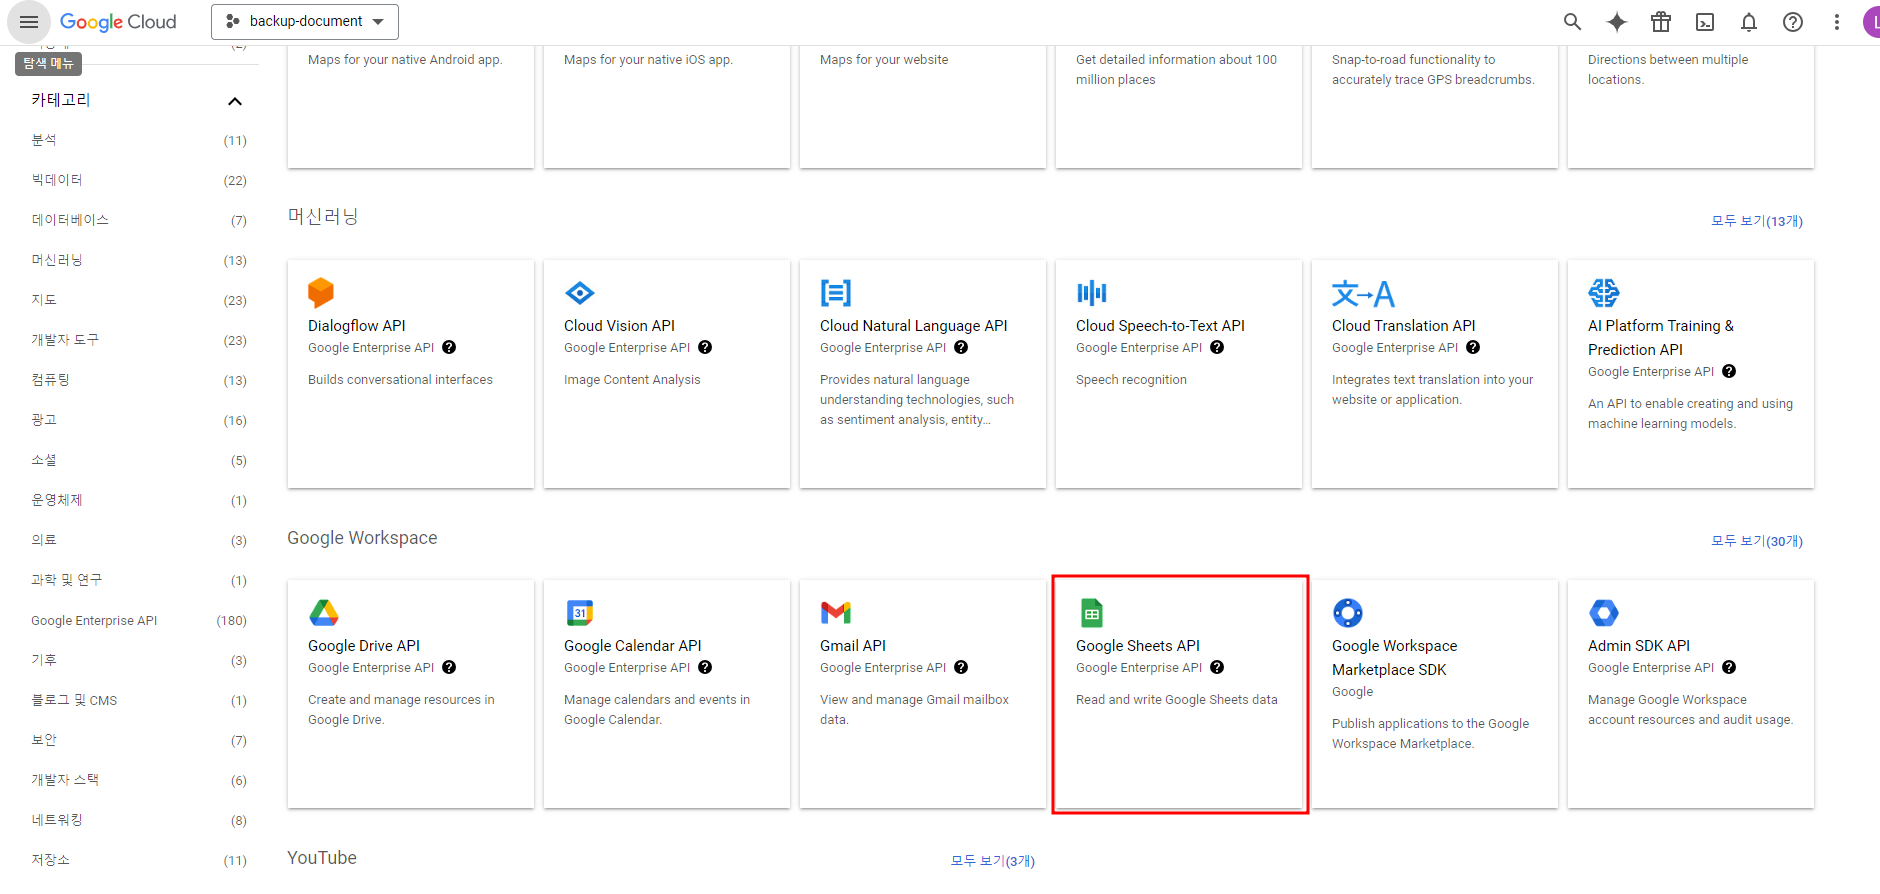Filter by 데이터베이스 category

pyautogui.click(x=139, y=220)
